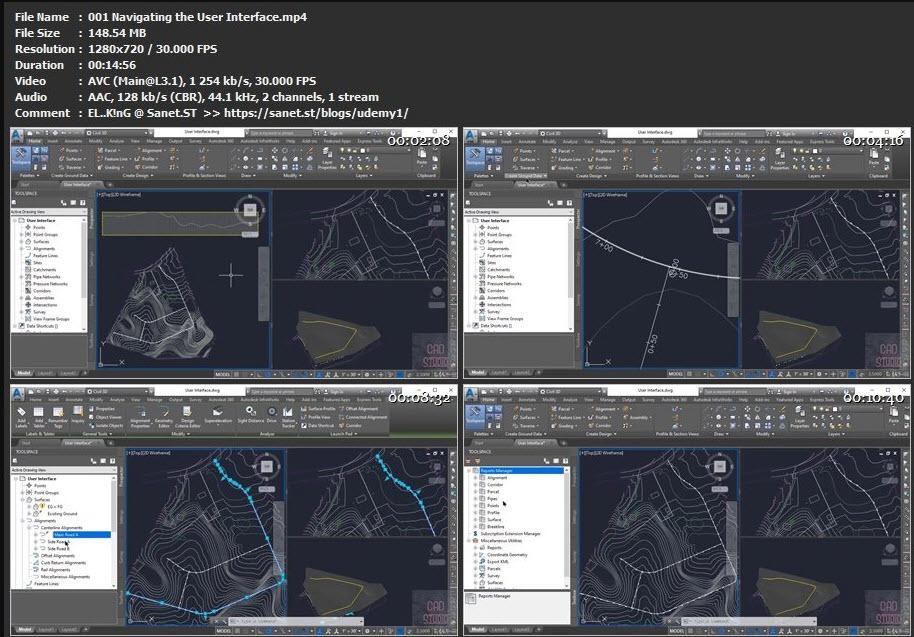Screen dimensions: 914x637
Task: Open the Home ribbon tab in the 00:02:08 frame
Action: 35,141
